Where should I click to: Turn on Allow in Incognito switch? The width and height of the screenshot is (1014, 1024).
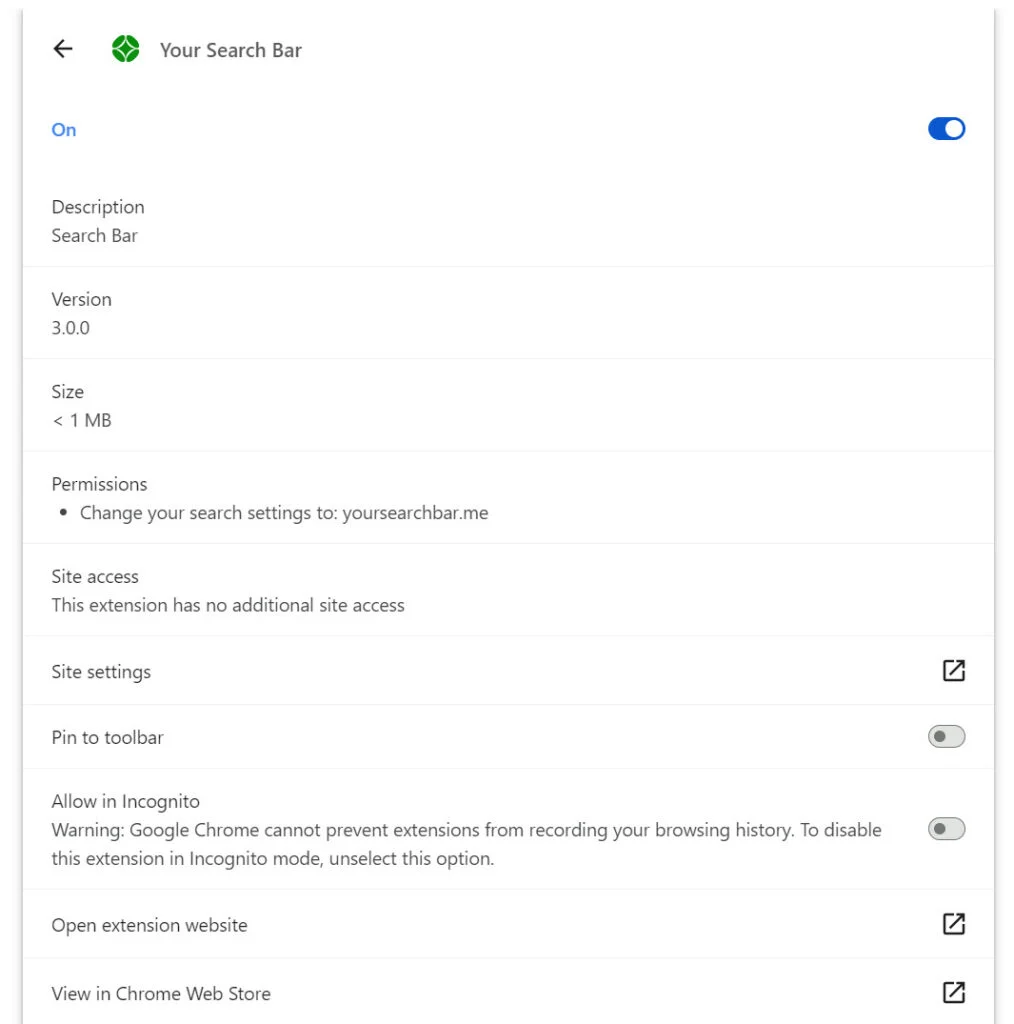point(946,829)
